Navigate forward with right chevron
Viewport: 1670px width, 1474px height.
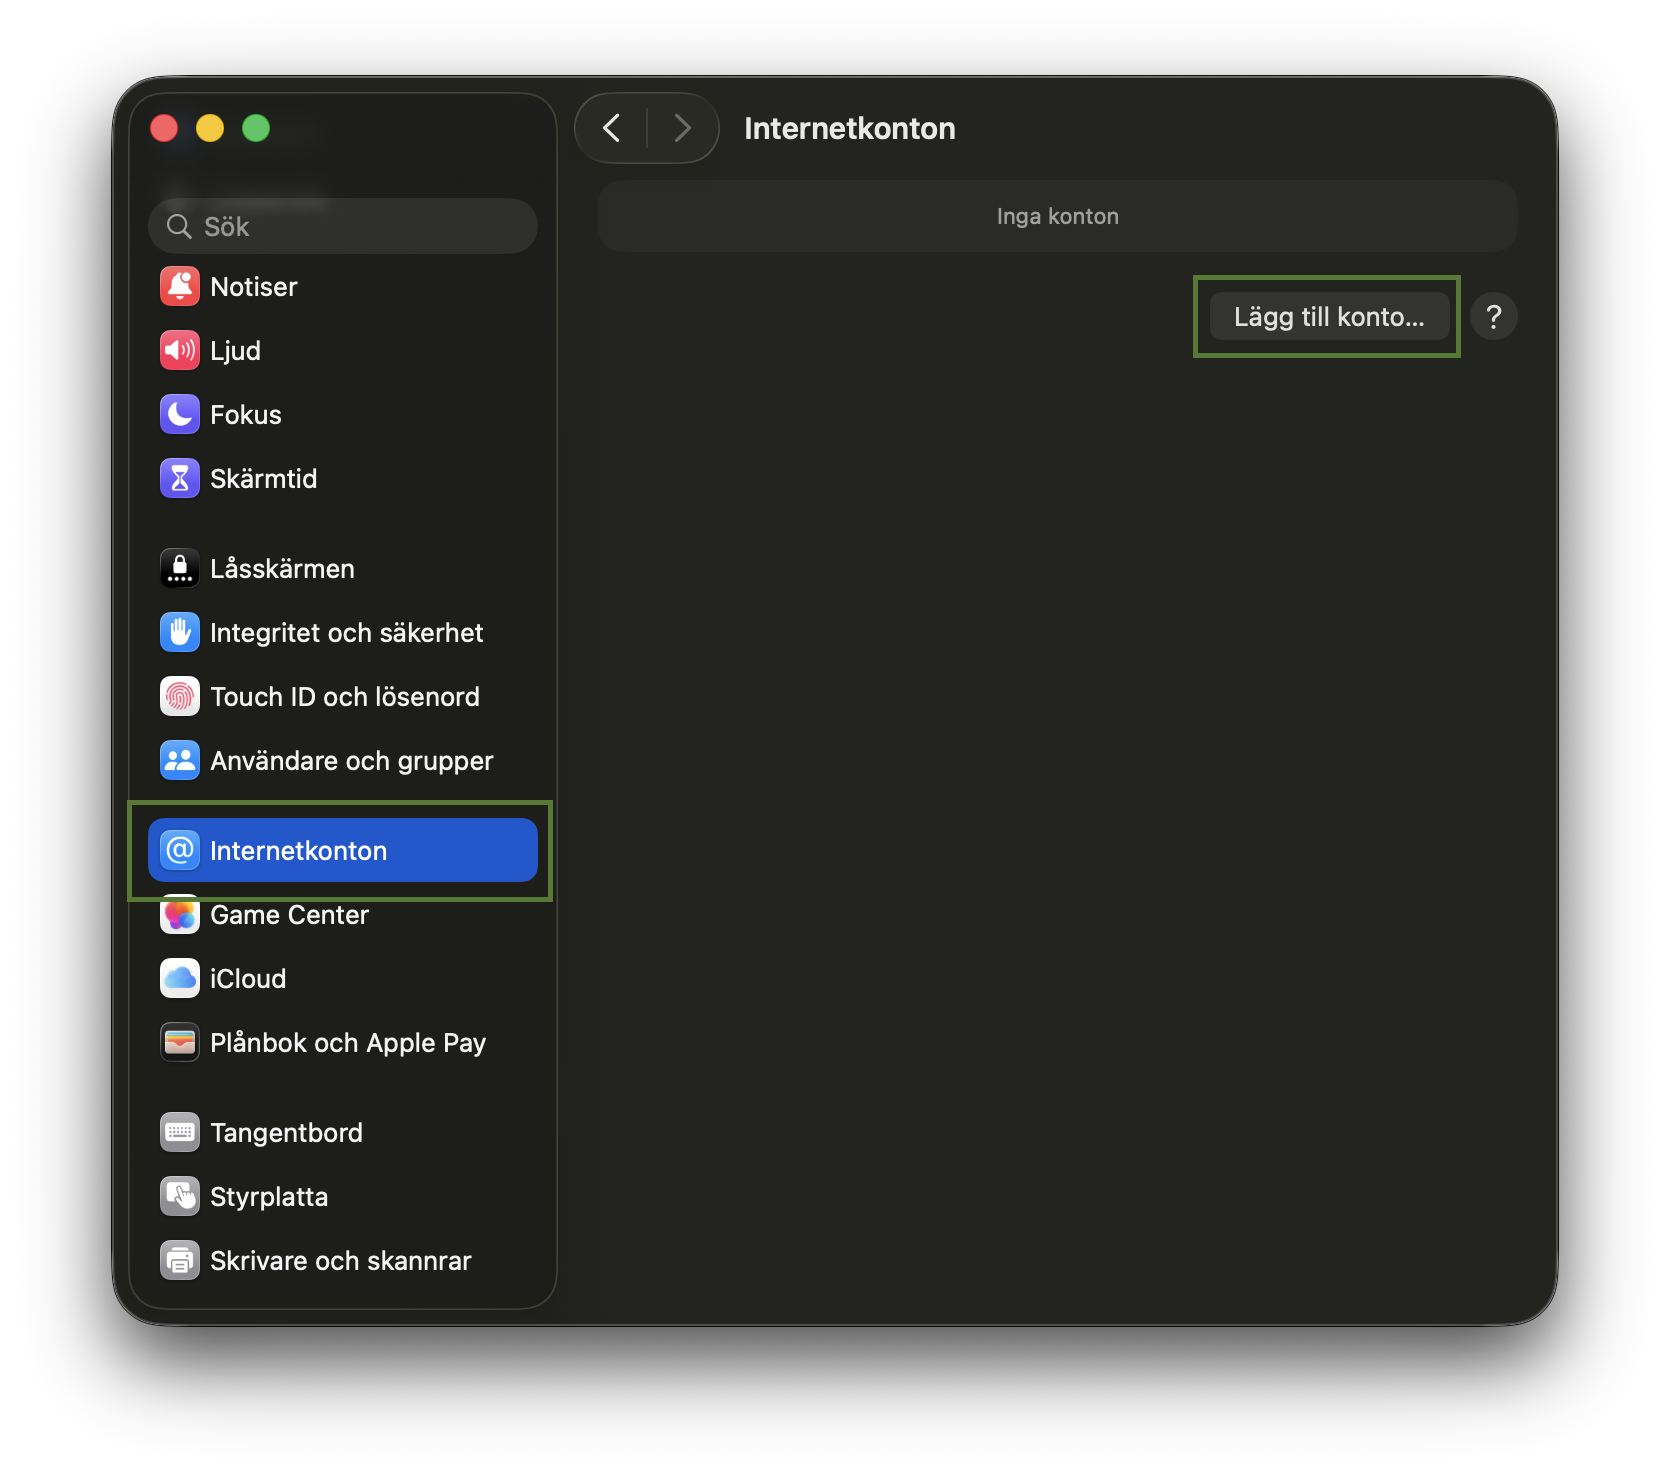(x=682, y=128)
